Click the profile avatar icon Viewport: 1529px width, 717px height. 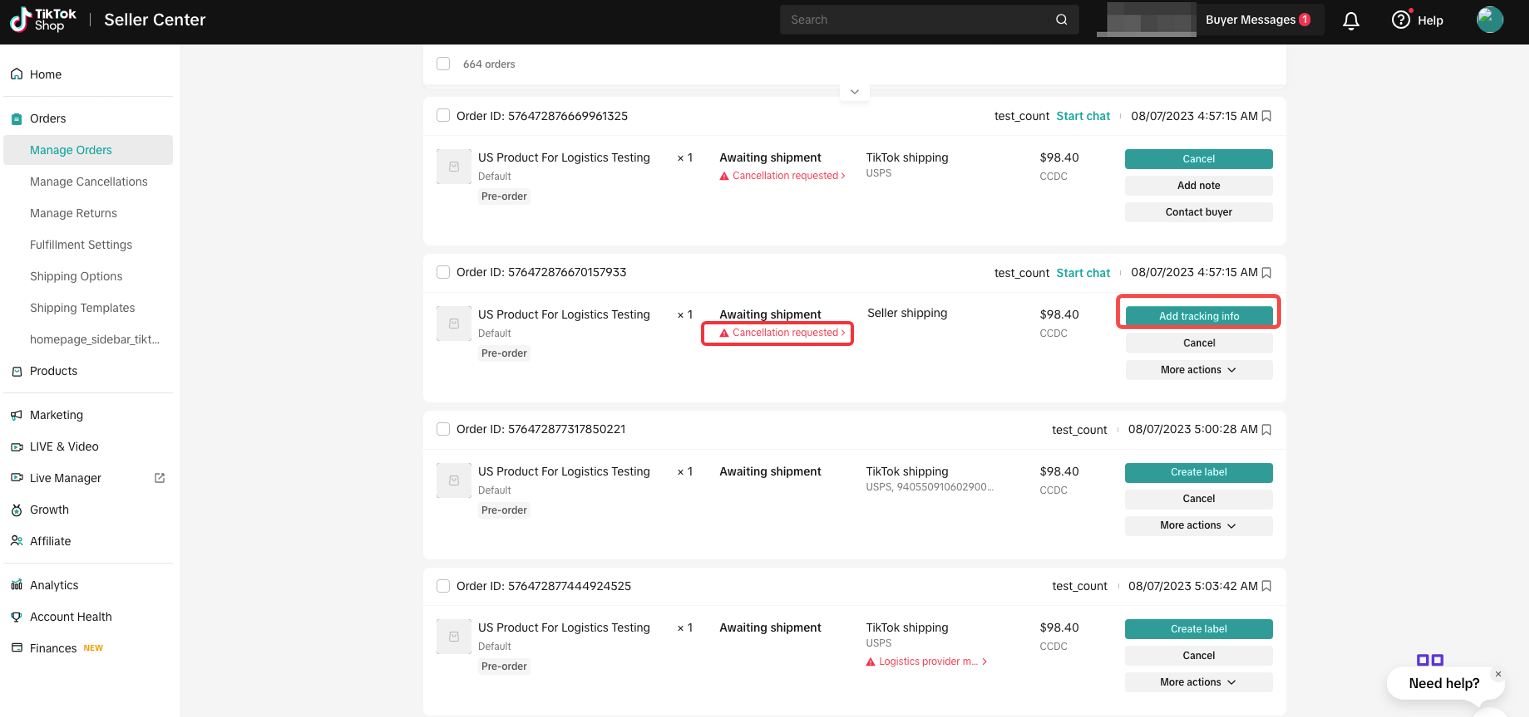pos(1490,20)
